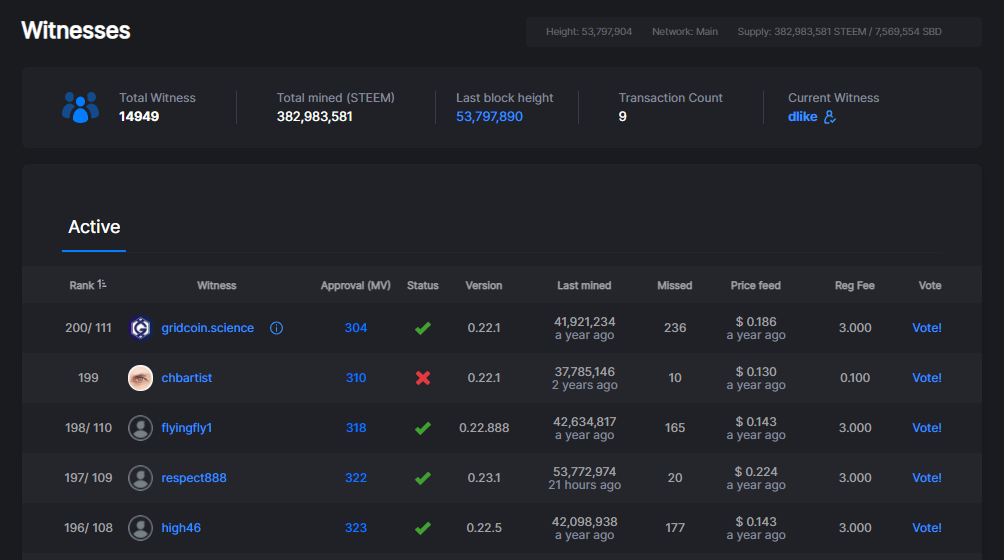Vote for gridcoin.science

927,328
